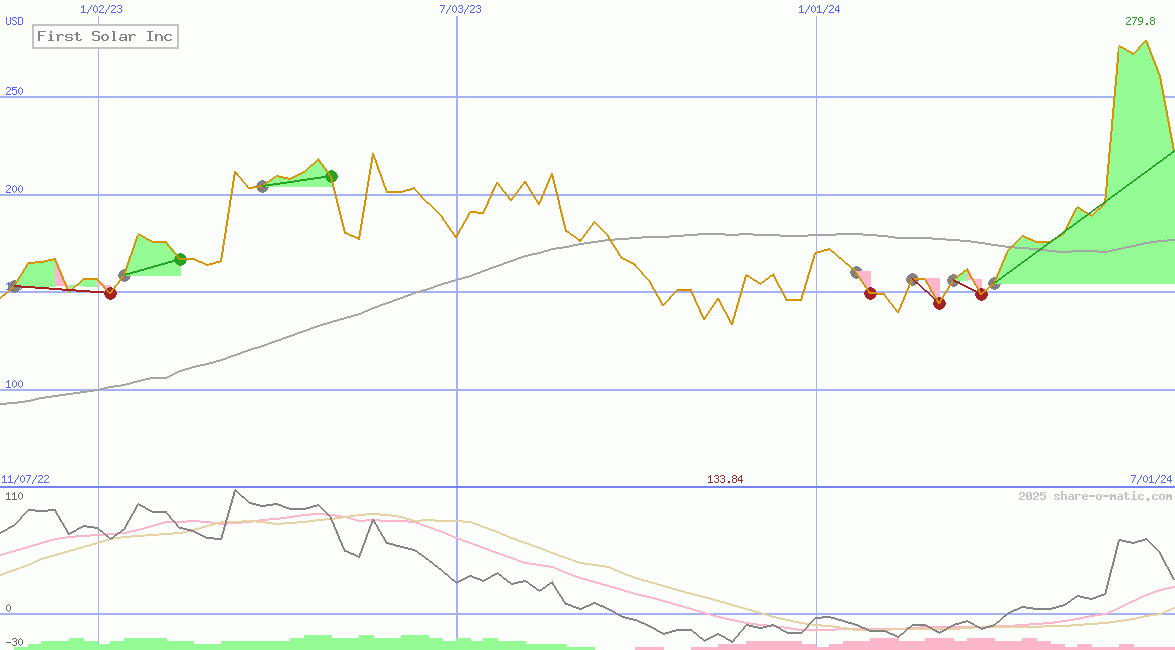Select the 1/01/24 date label
This screenshot has height=650, width=1175.
(x=818, y=9)
